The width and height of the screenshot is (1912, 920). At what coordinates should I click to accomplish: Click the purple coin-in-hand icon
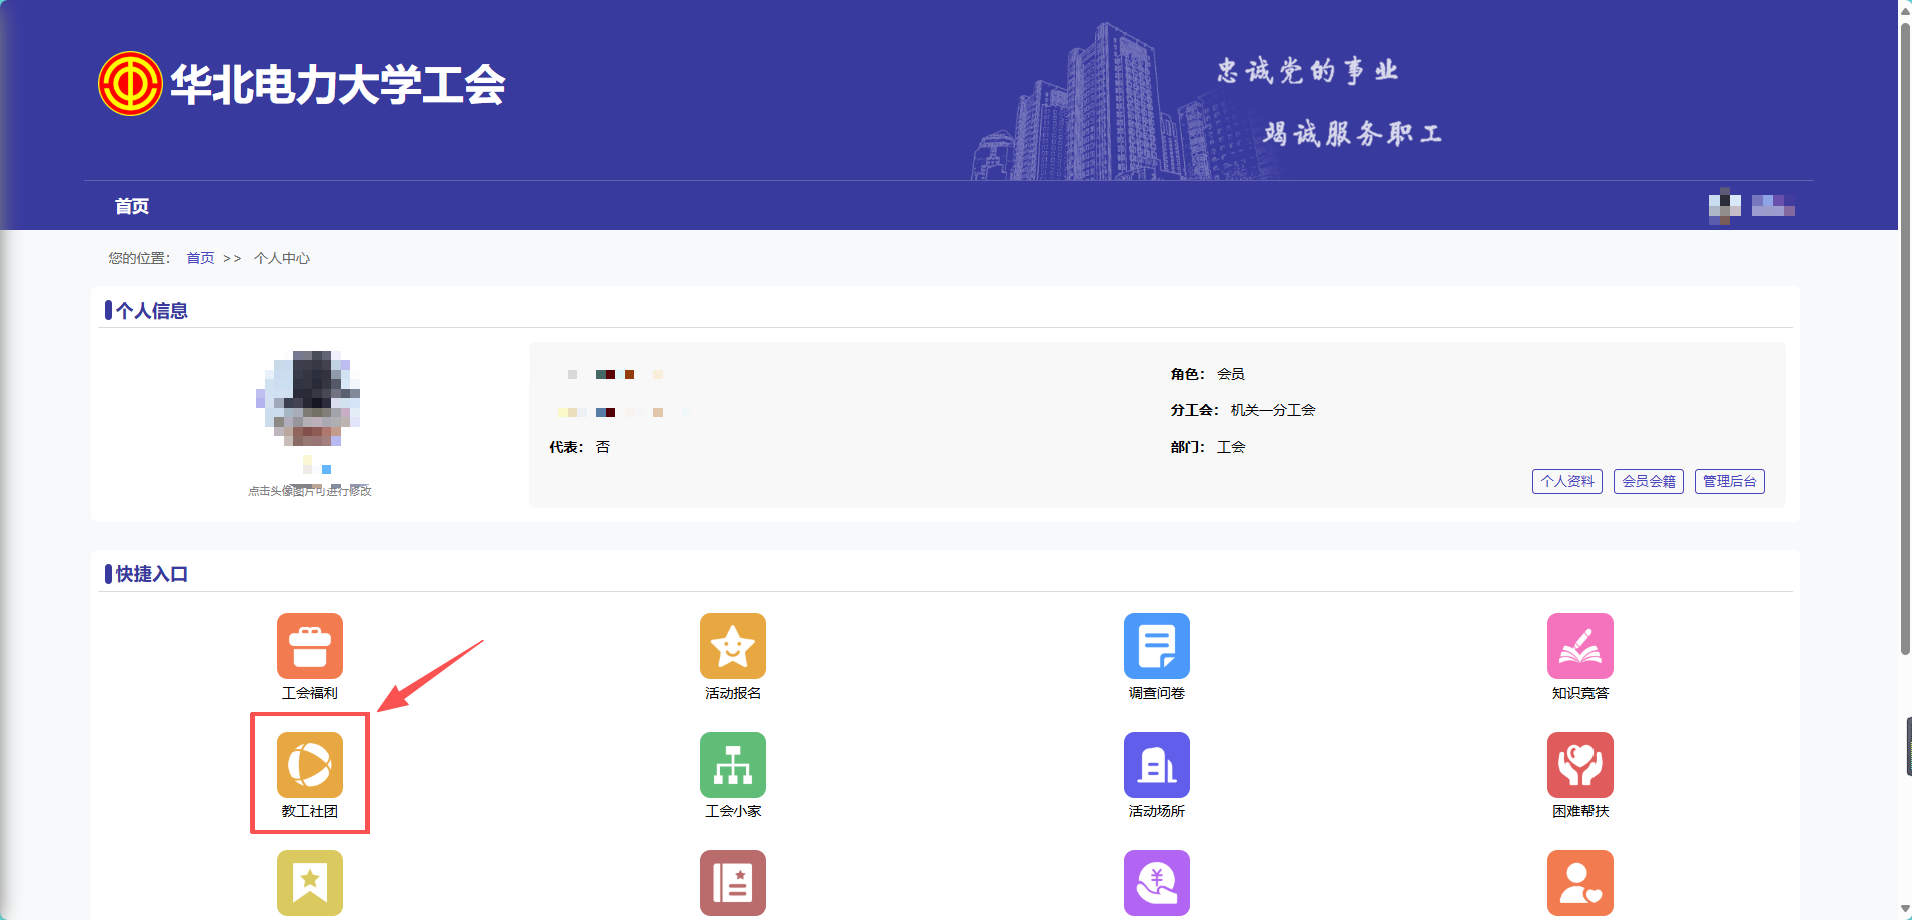point(1157,882)
